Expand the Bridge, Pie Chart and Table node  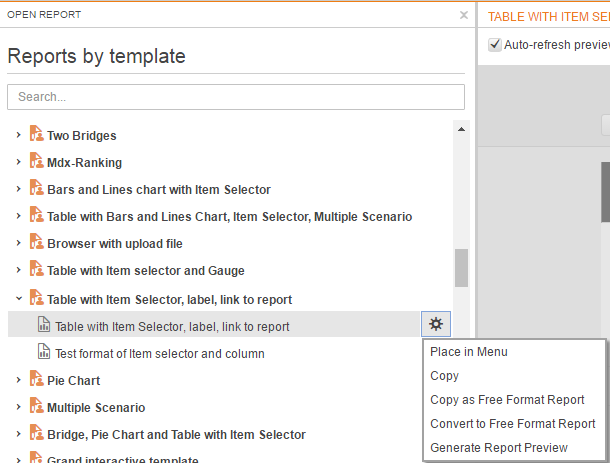pos(18,434)
